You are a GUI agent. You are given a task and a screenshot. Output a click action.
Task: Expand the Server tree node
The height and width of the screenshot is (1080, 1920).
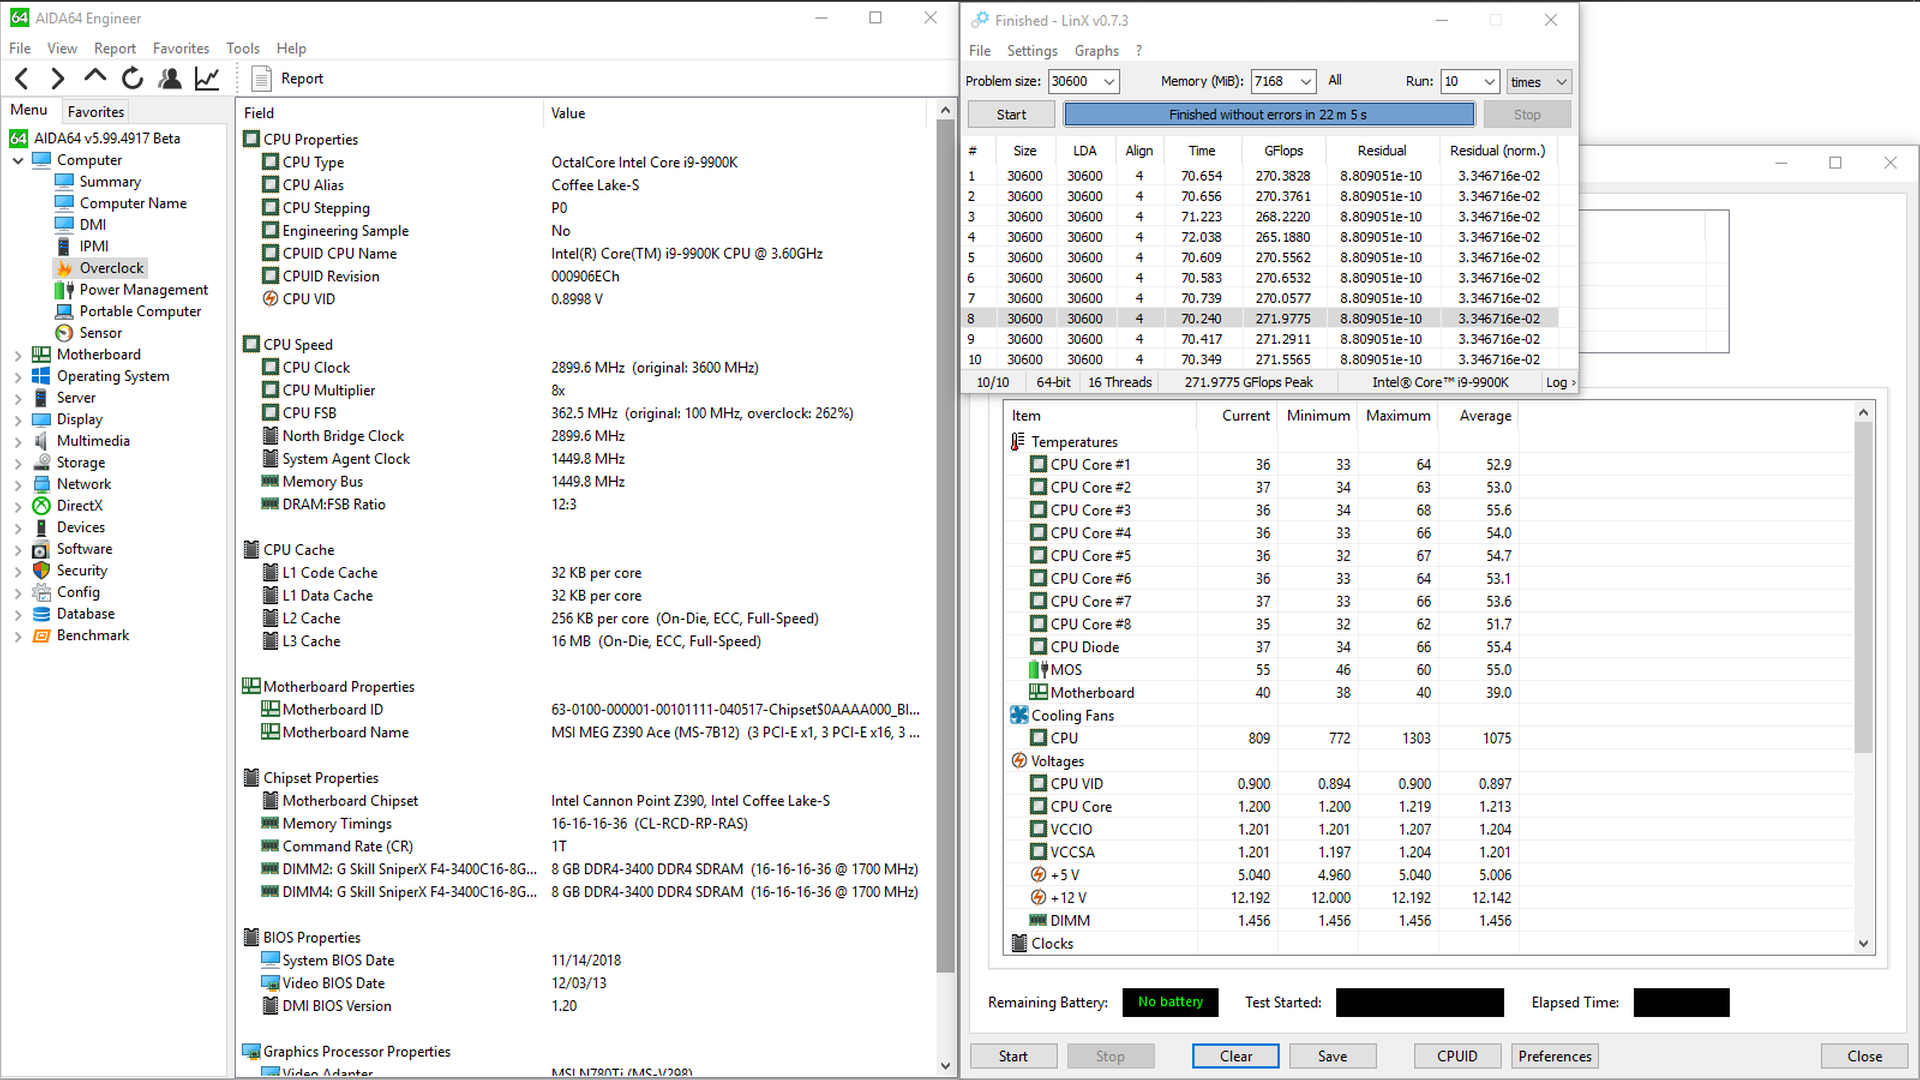[x=18, y=398]
